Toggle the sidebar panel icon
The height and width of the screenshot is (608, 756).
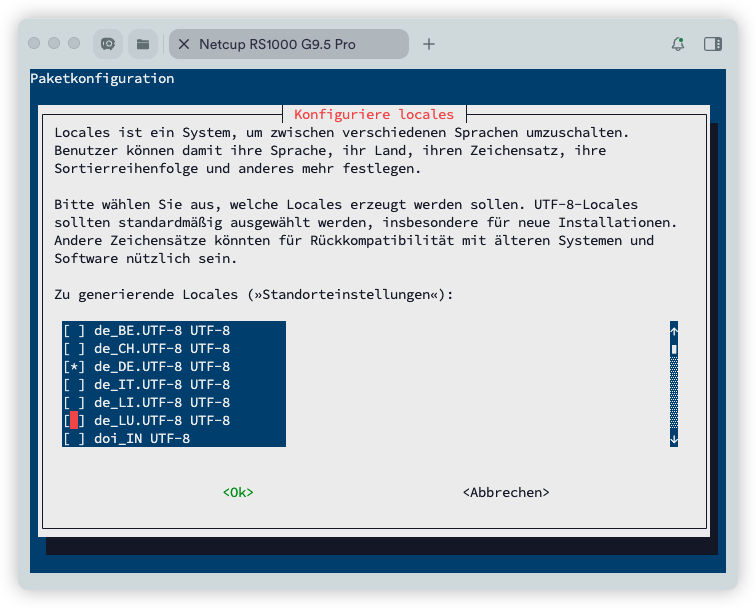pos(713,44)
